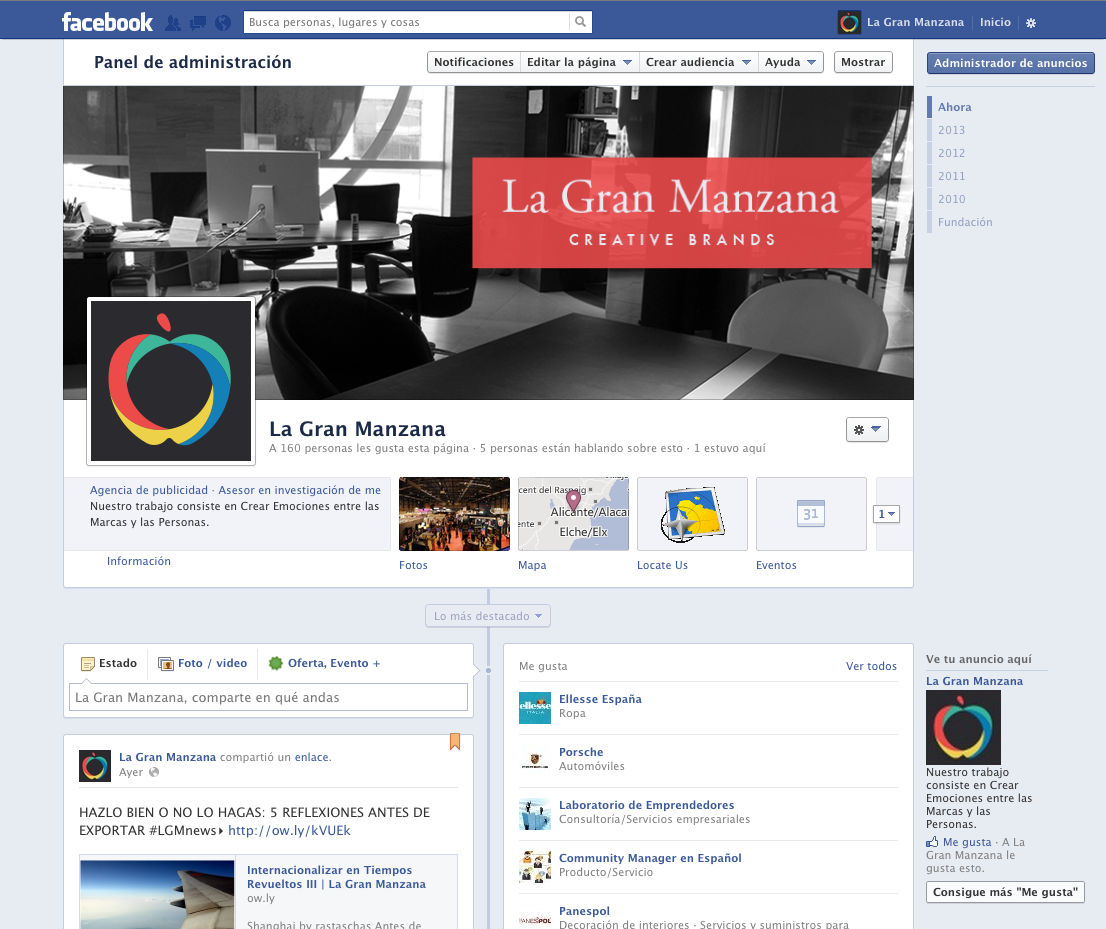The width and height of the screenshot is (1106, 929).
Task: Open notifications globe icon in header
Action: 222,22
